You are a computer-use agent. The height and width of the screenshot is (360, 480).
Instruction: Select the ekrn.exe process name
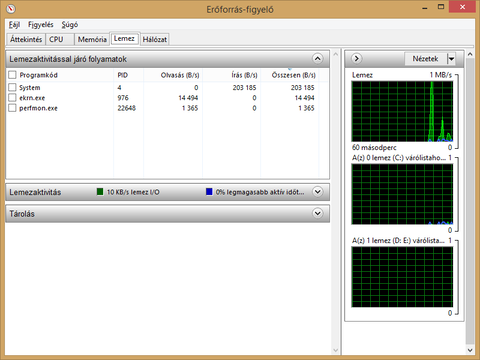click(x=32, y=98)
